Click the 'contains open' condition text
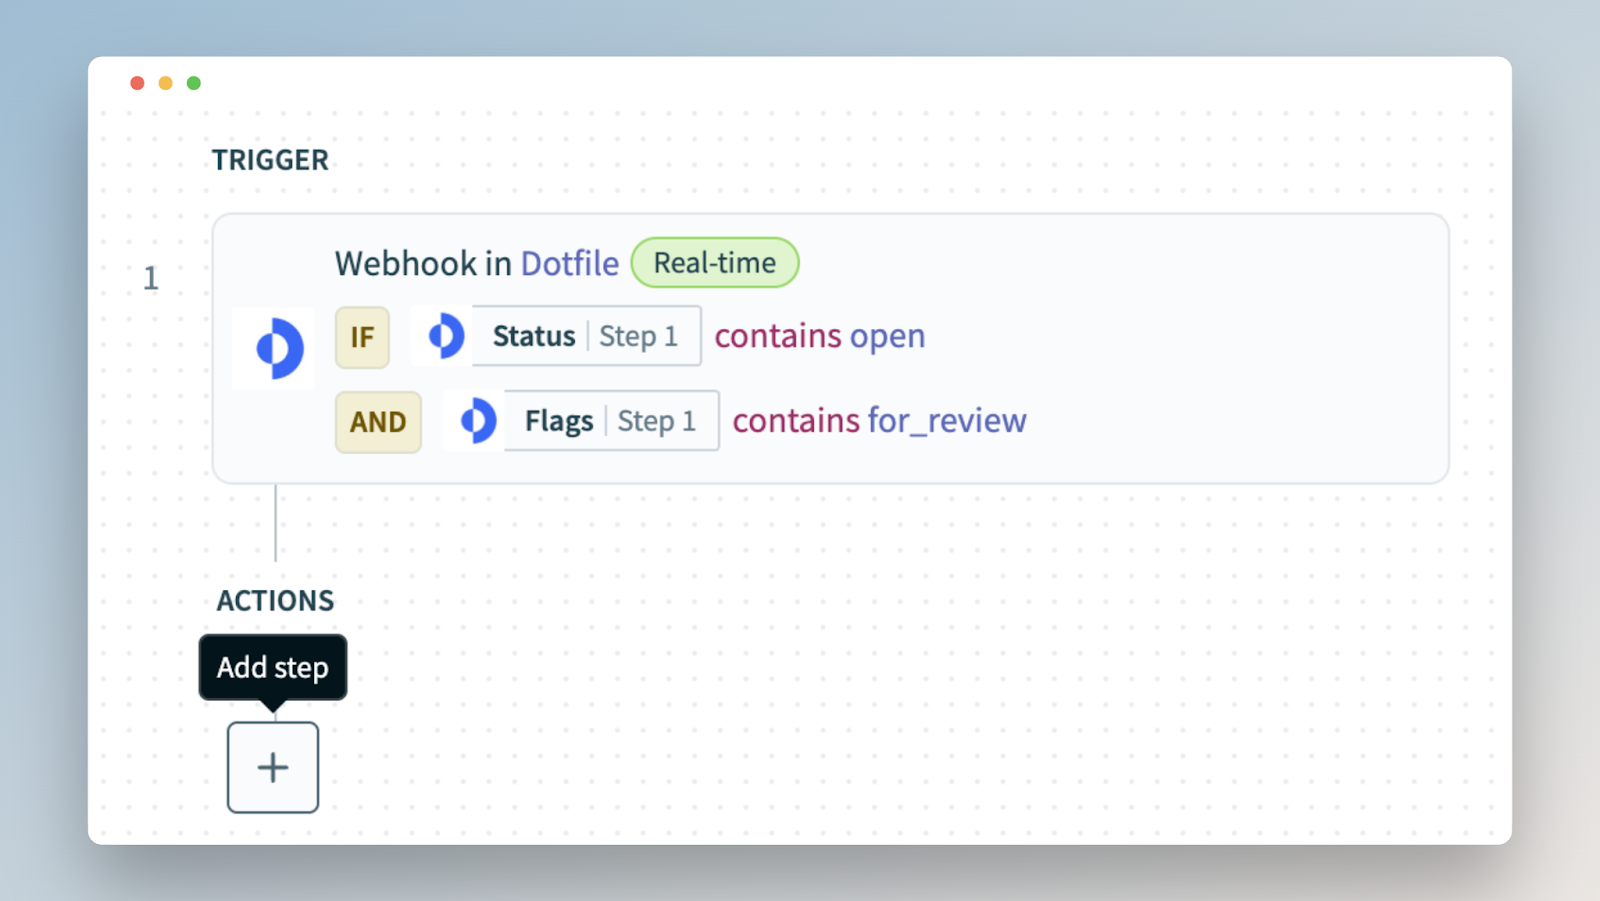 pos(820,336)
